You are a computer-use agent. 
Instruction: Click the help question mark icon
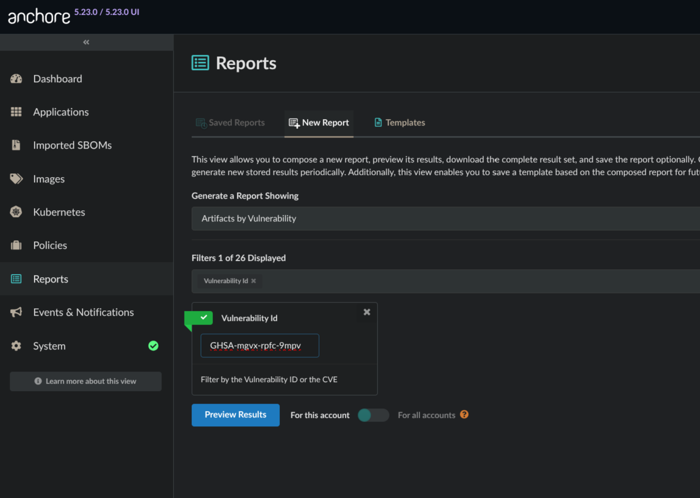coord(464,415)
